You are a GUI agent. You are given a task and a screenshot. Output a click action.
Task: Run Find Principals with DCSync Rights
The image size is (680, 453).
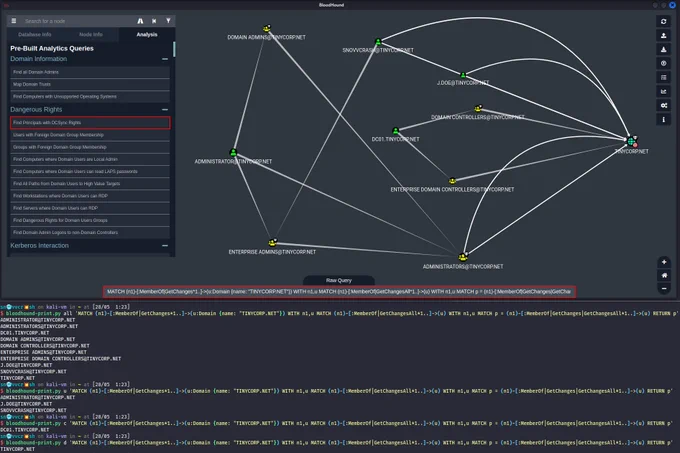tap(90, 123)
